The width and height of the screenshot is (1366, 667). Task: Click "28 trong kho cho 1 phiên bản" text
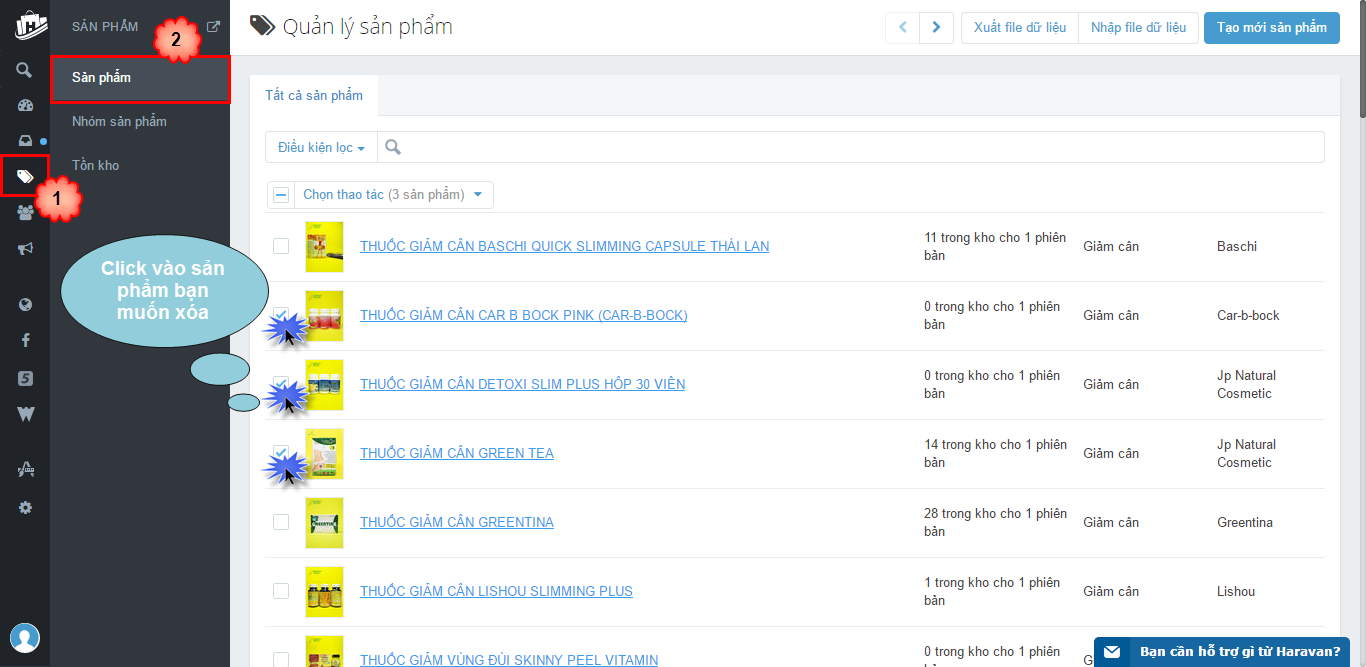pyautogui.click(x=995, y=522)
